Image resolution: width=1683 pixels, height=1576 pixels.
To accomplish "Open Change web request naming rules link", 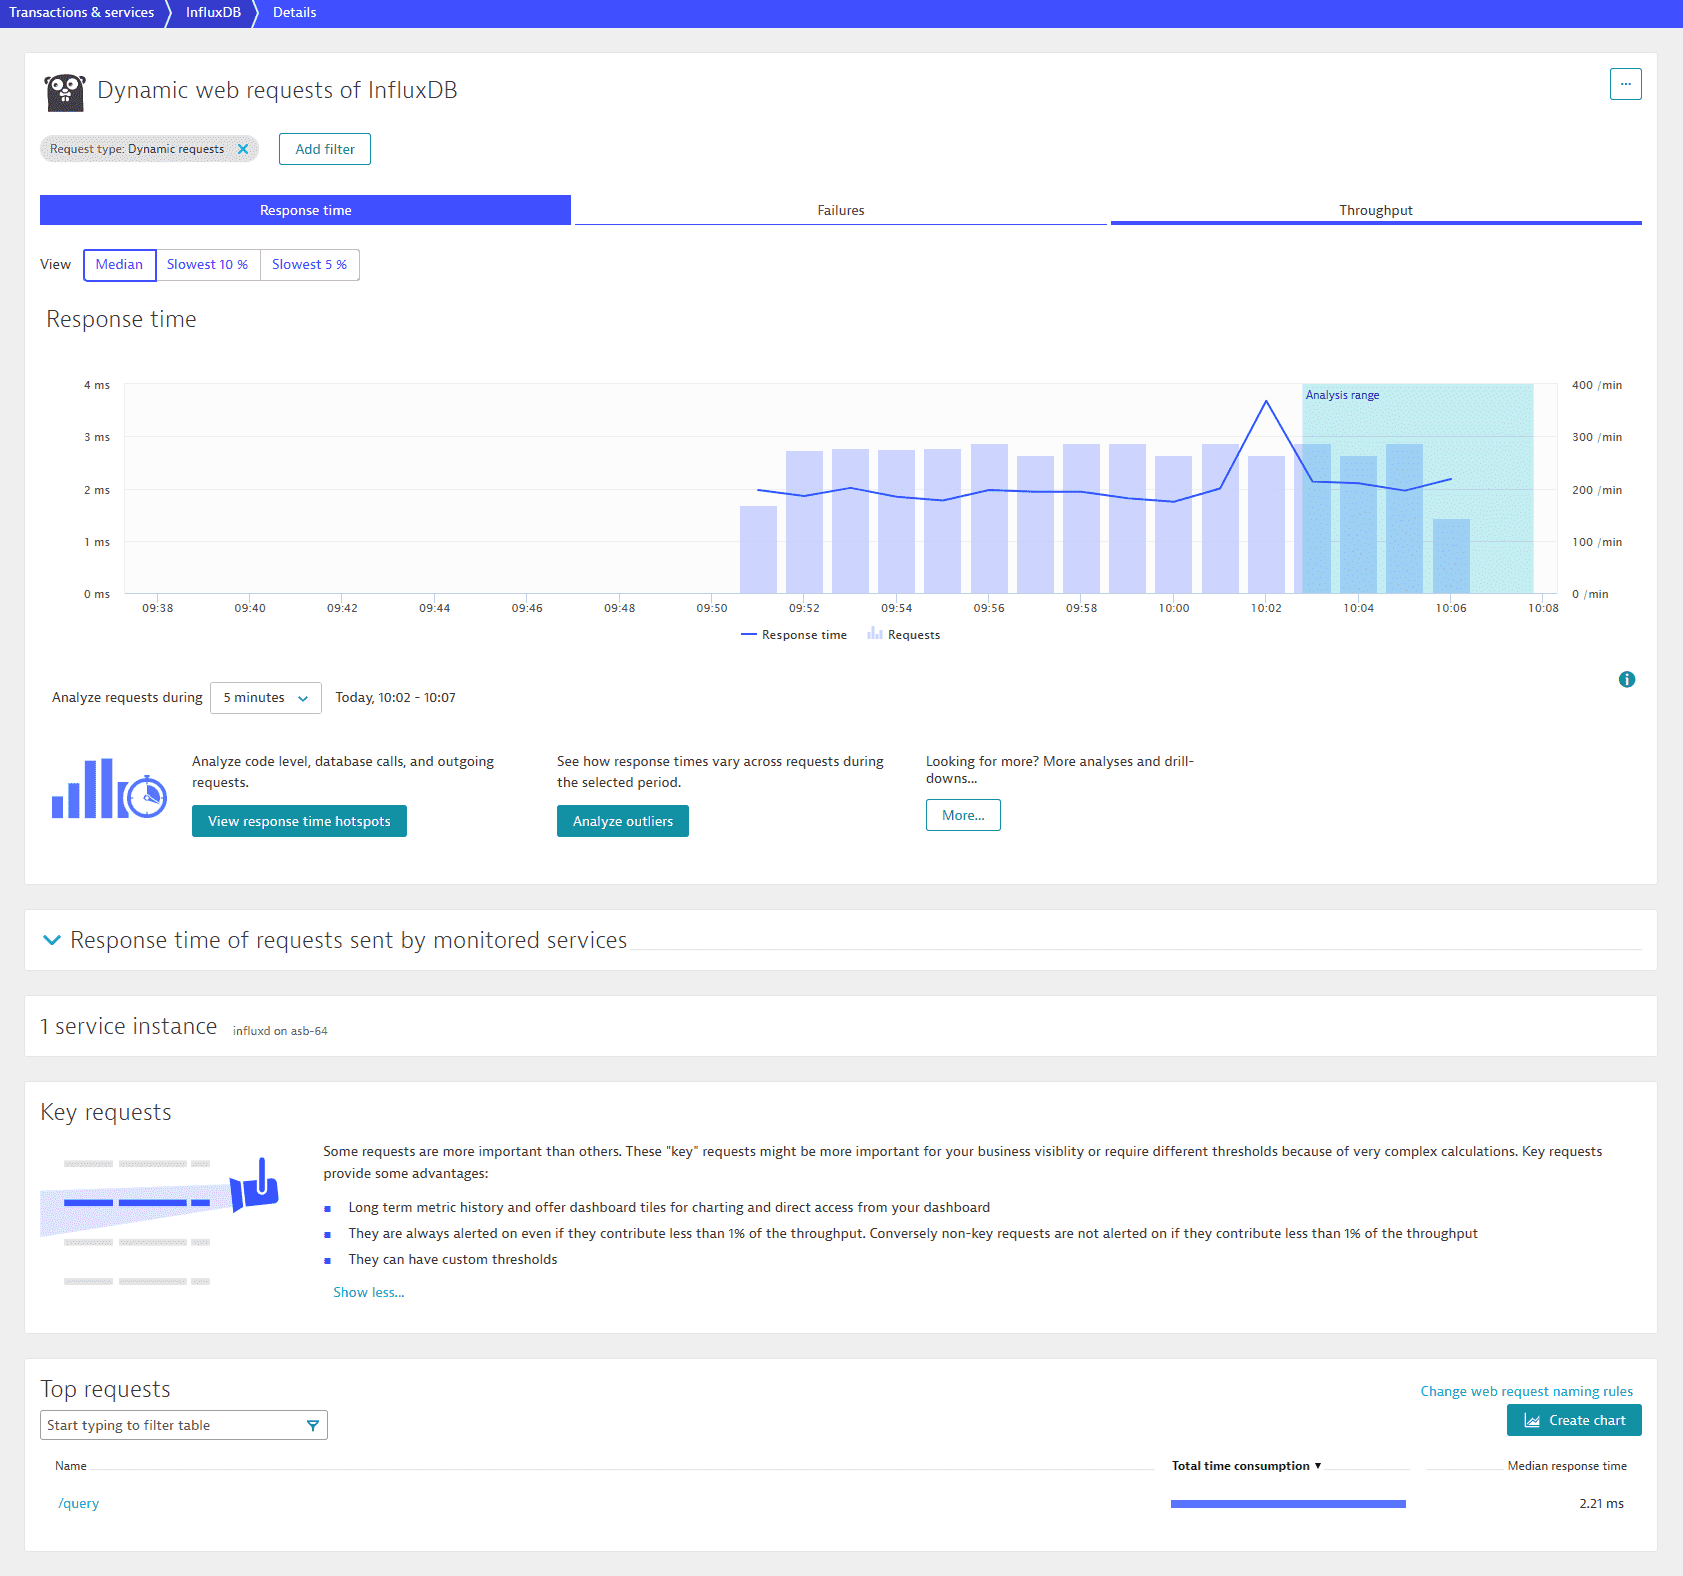I will 1526,1391.
